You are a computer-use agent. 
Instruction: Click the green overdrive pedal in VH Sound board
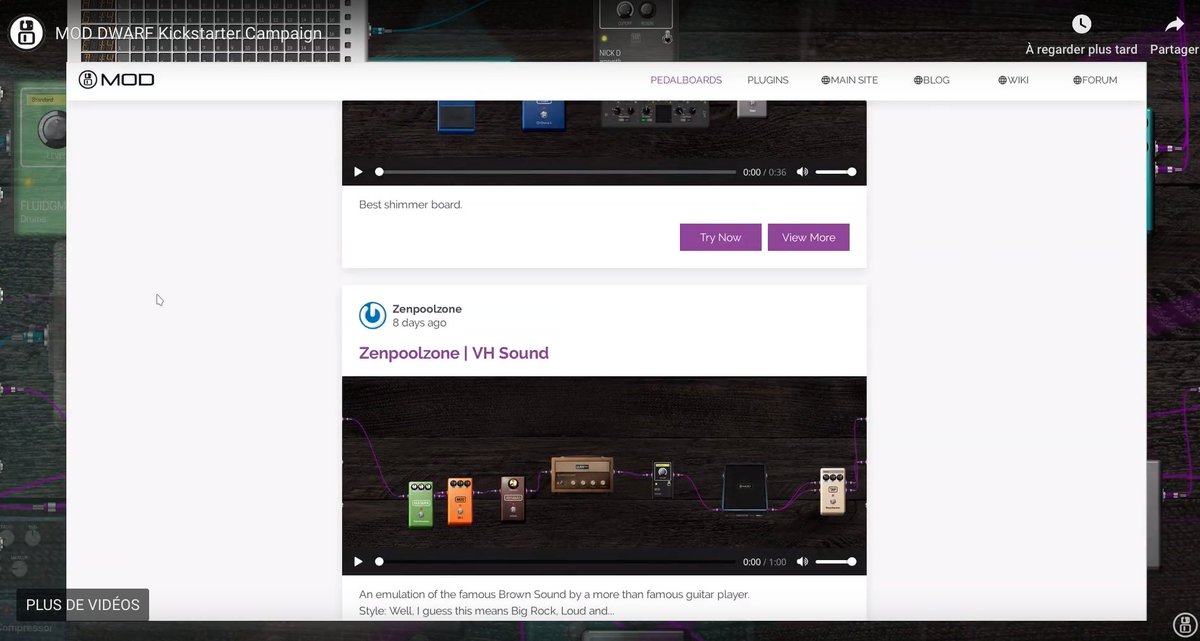pyautogui.click(x=421, y=503)
